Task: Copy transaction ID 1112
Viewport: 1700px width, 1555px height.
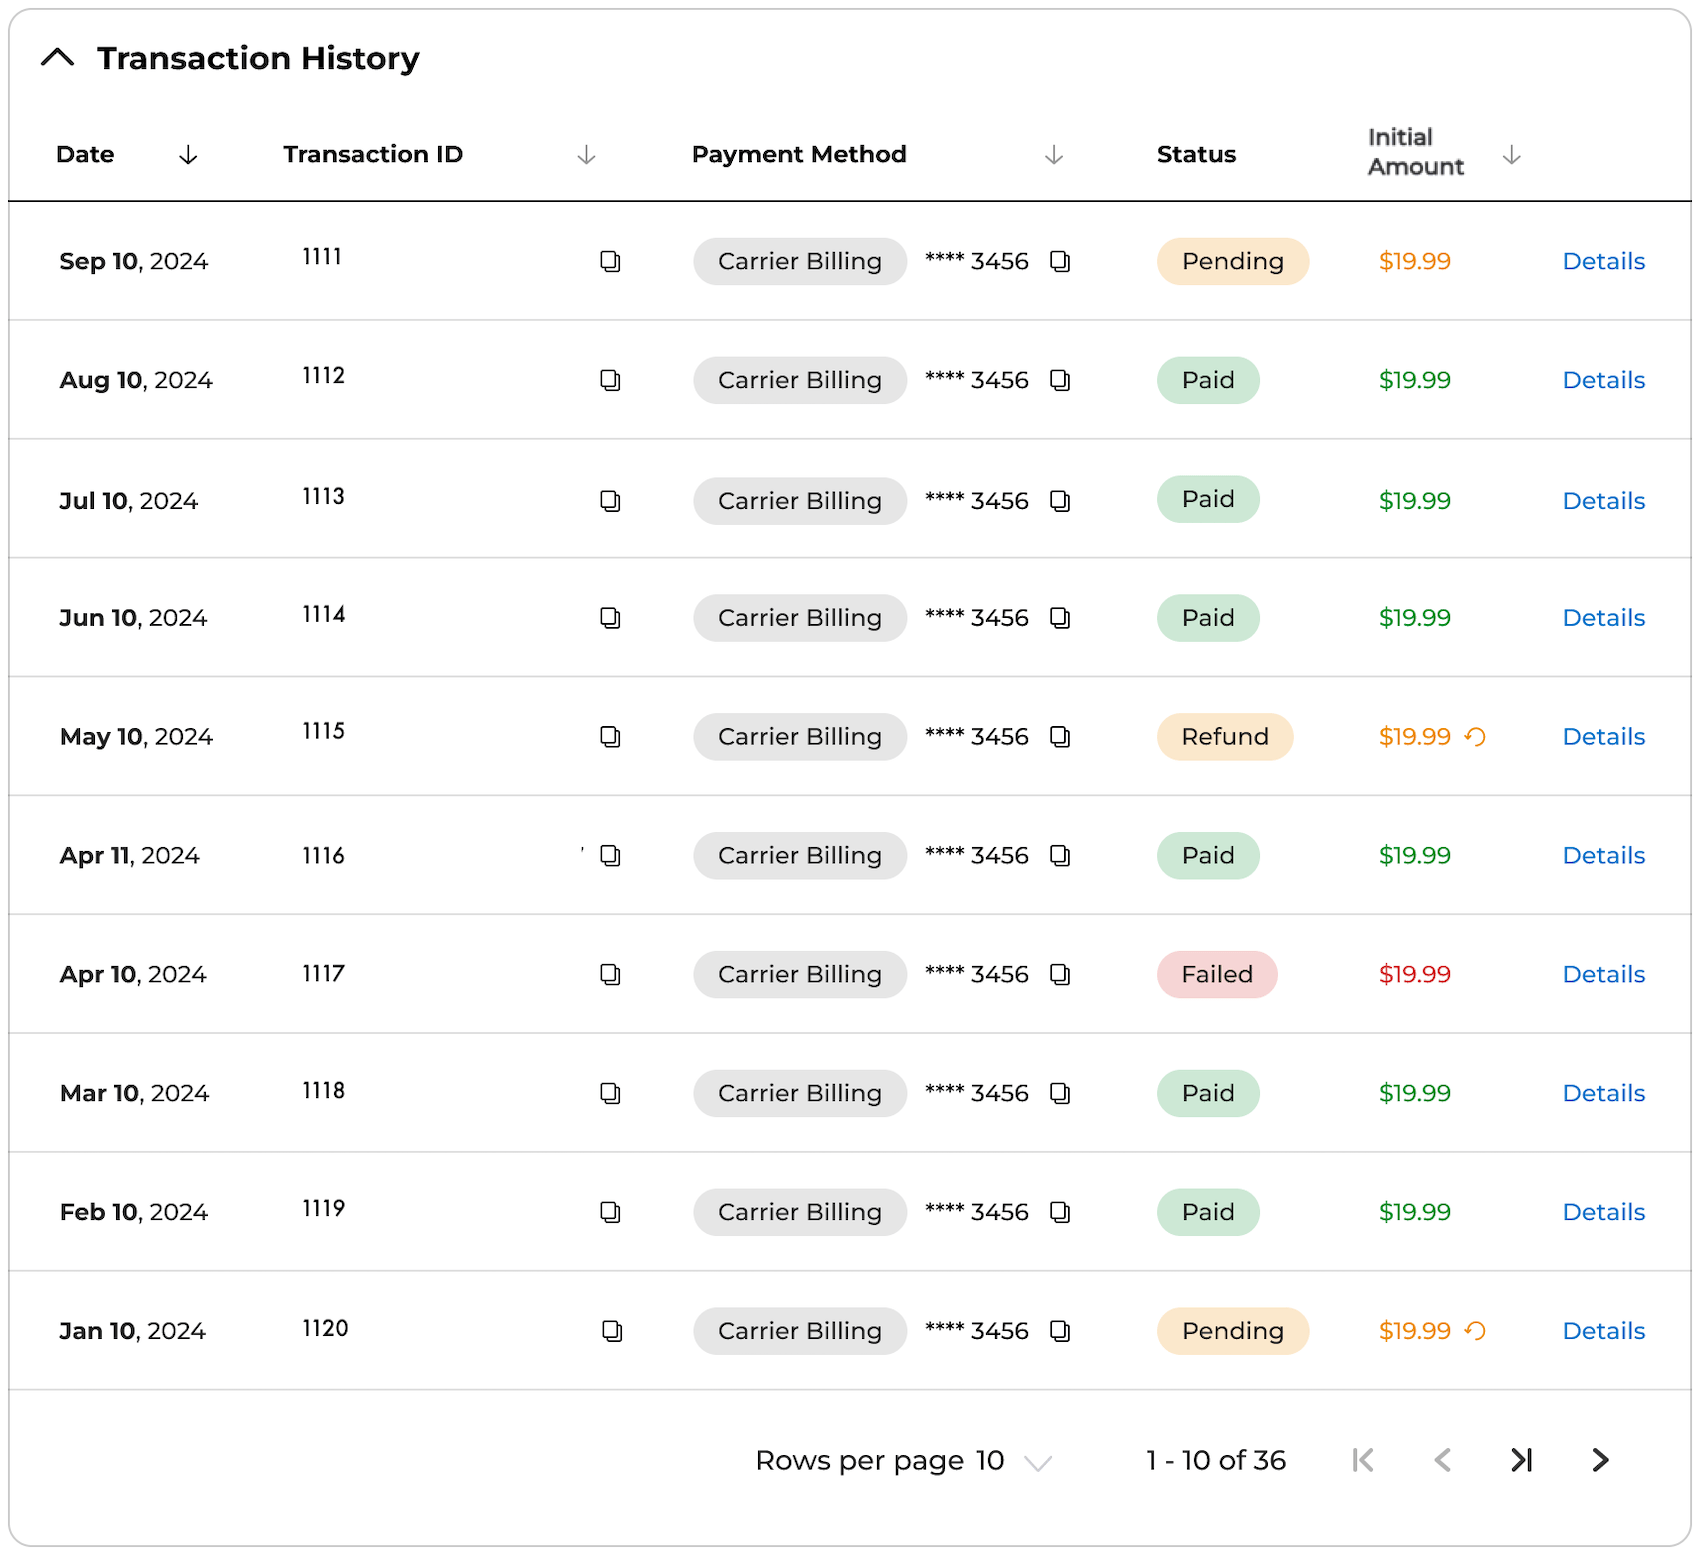Action: tap(610, 380)
